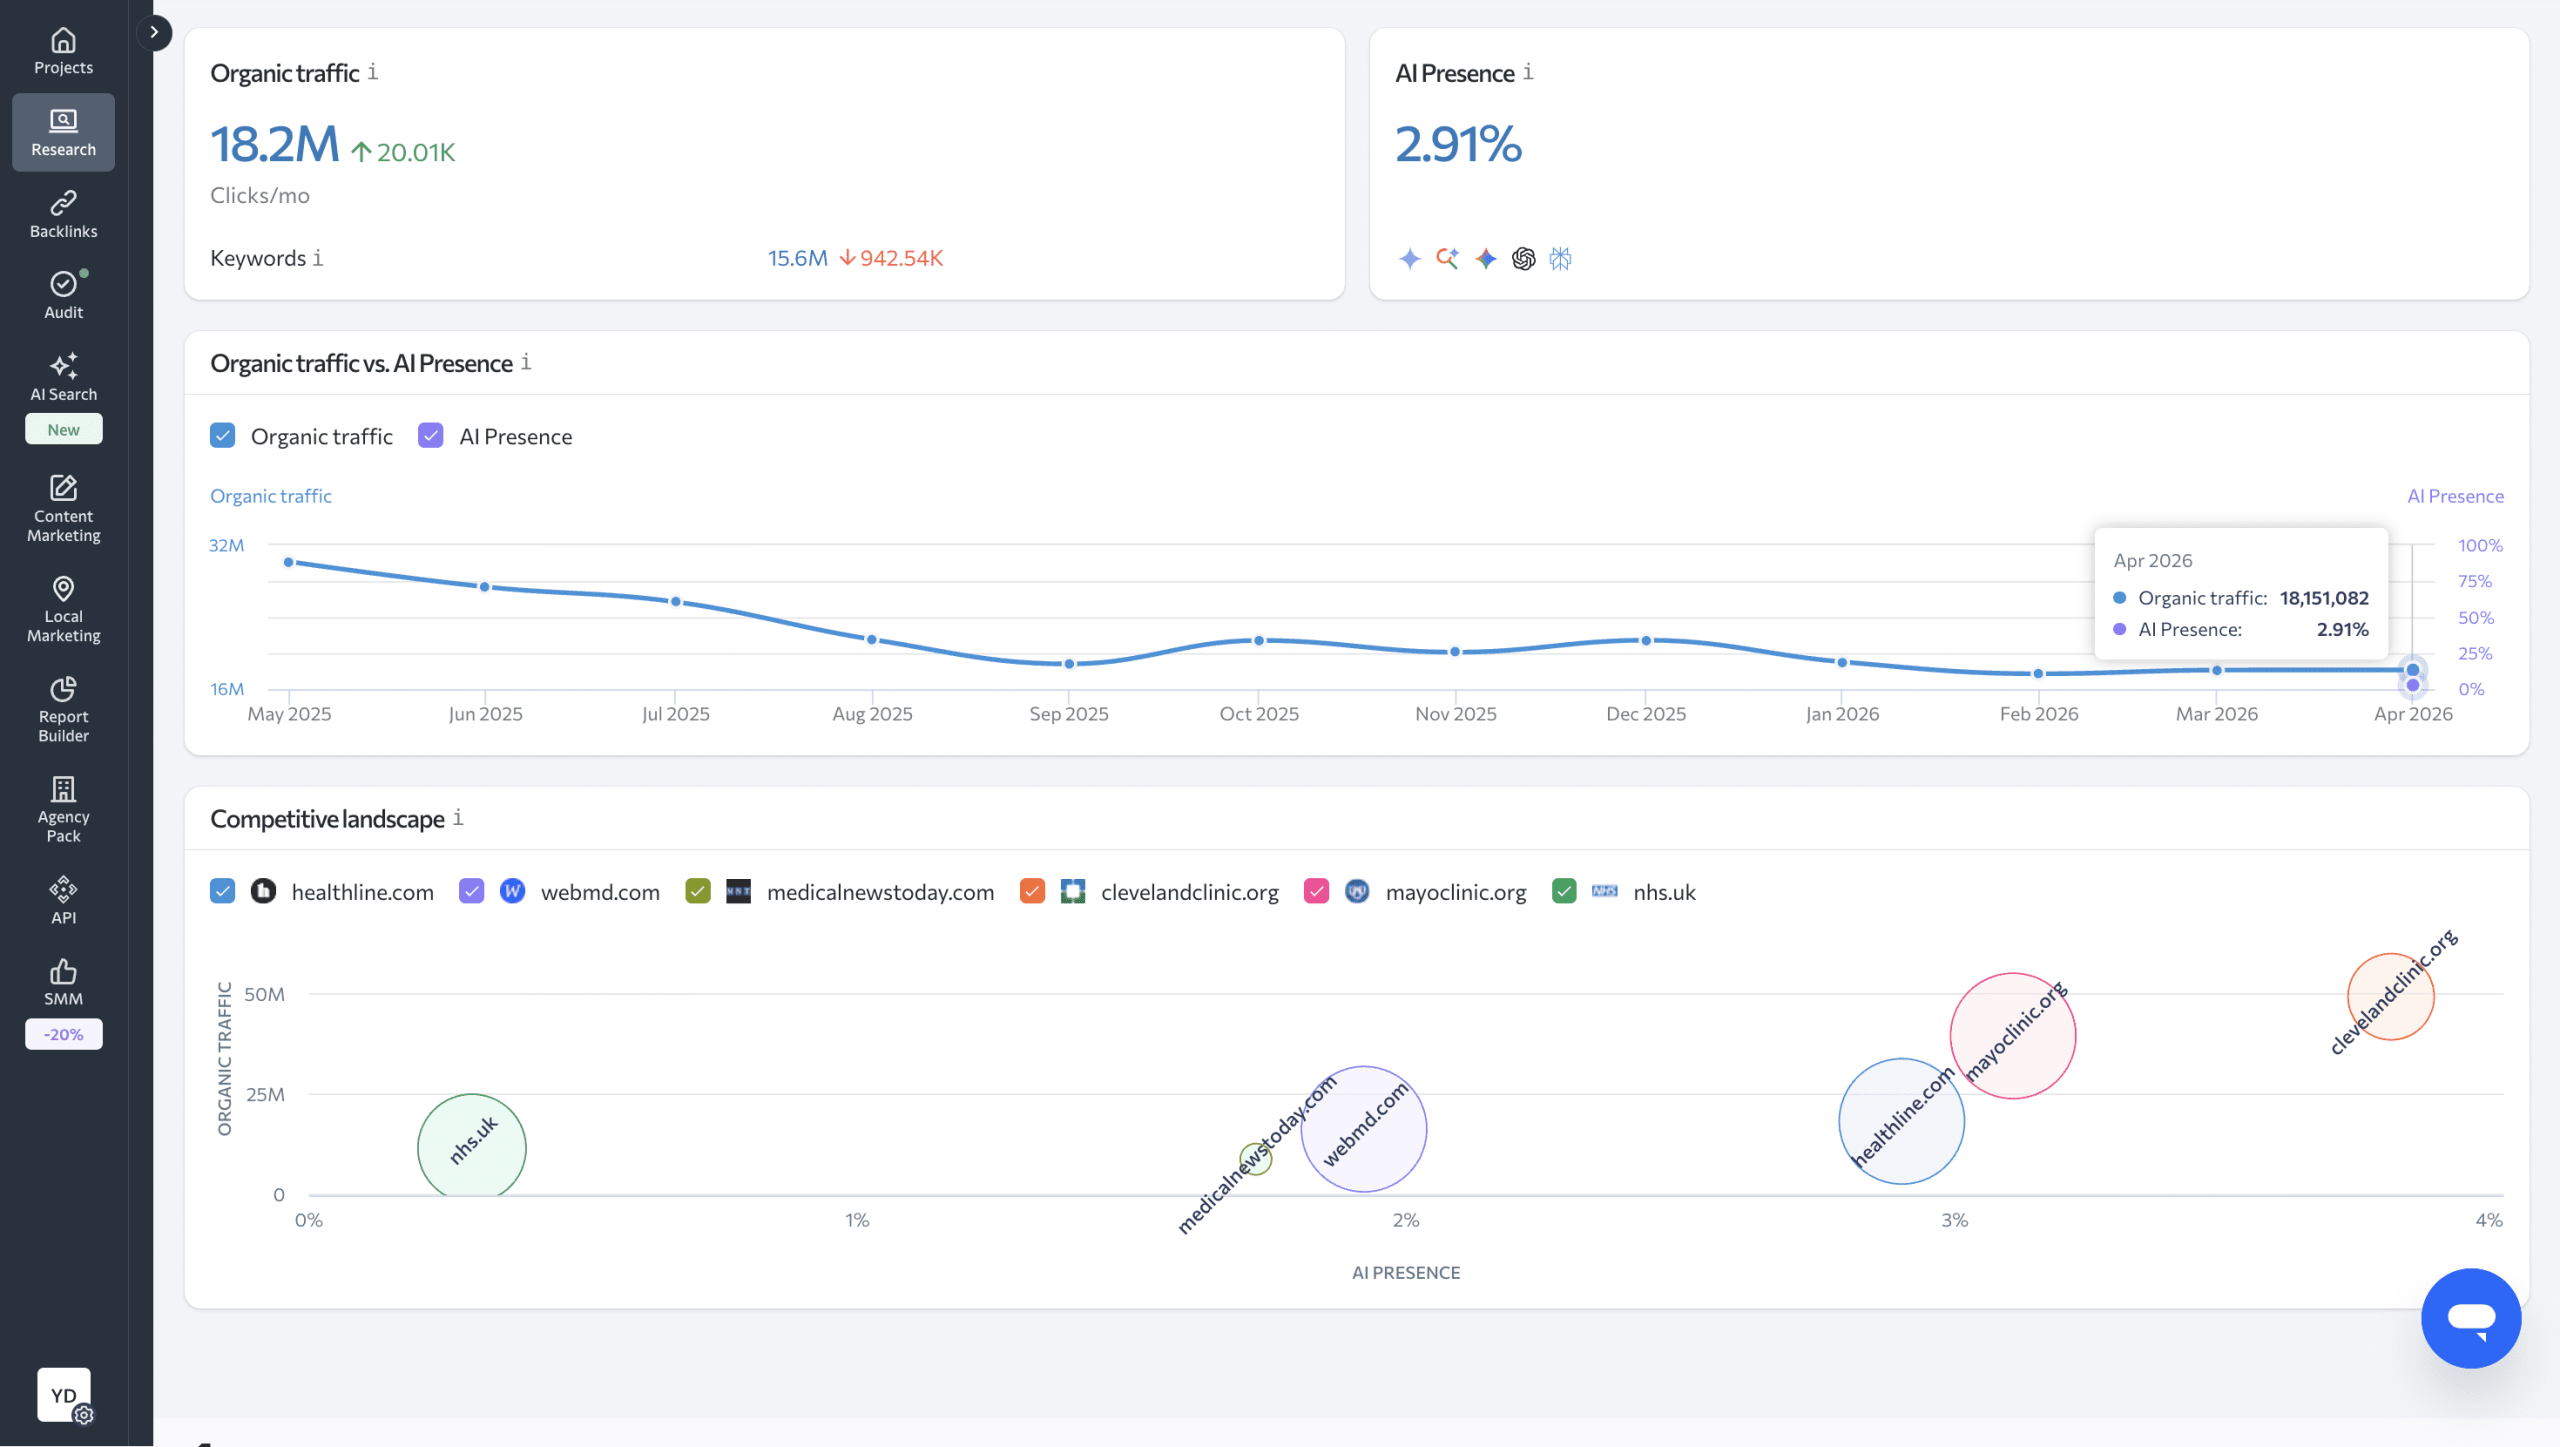Toggle webmd.com checkbox

(x=471, y=891)
